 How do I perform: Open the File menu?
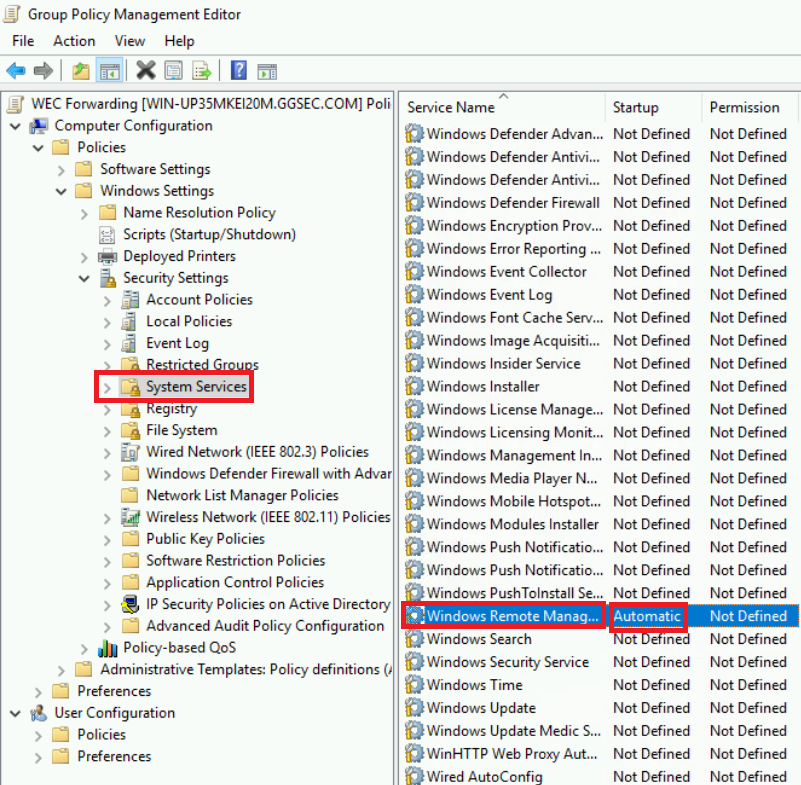point(23,41)
